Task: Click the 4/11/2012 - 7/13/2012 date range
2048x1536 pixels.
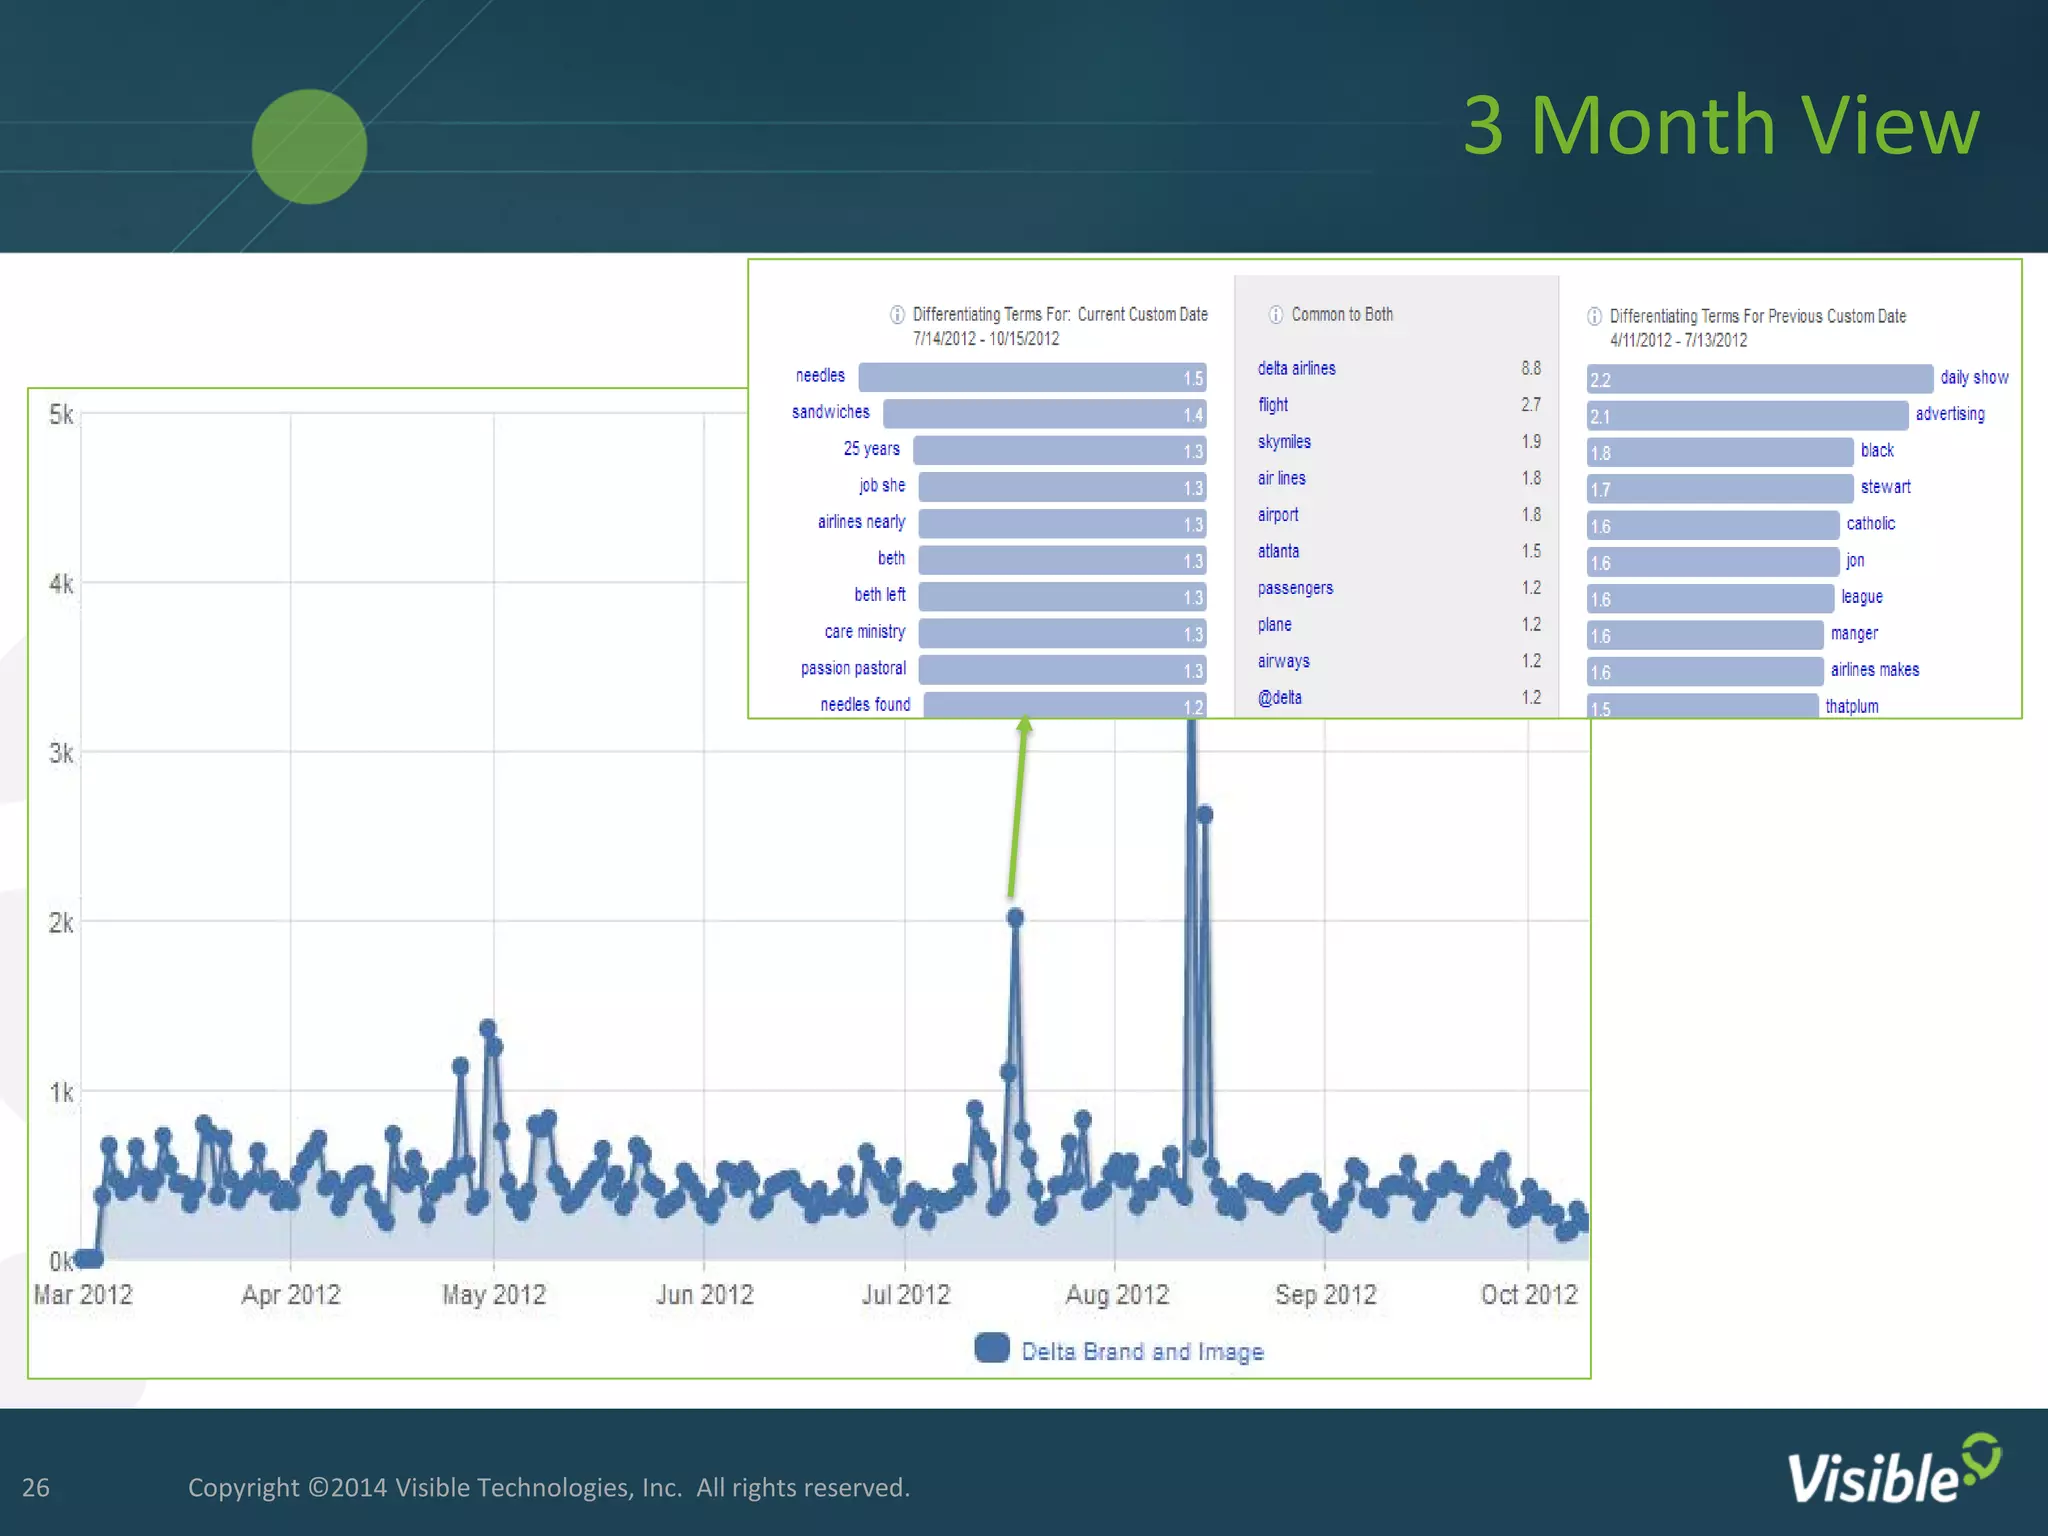Action: [x=1678, y=341]
